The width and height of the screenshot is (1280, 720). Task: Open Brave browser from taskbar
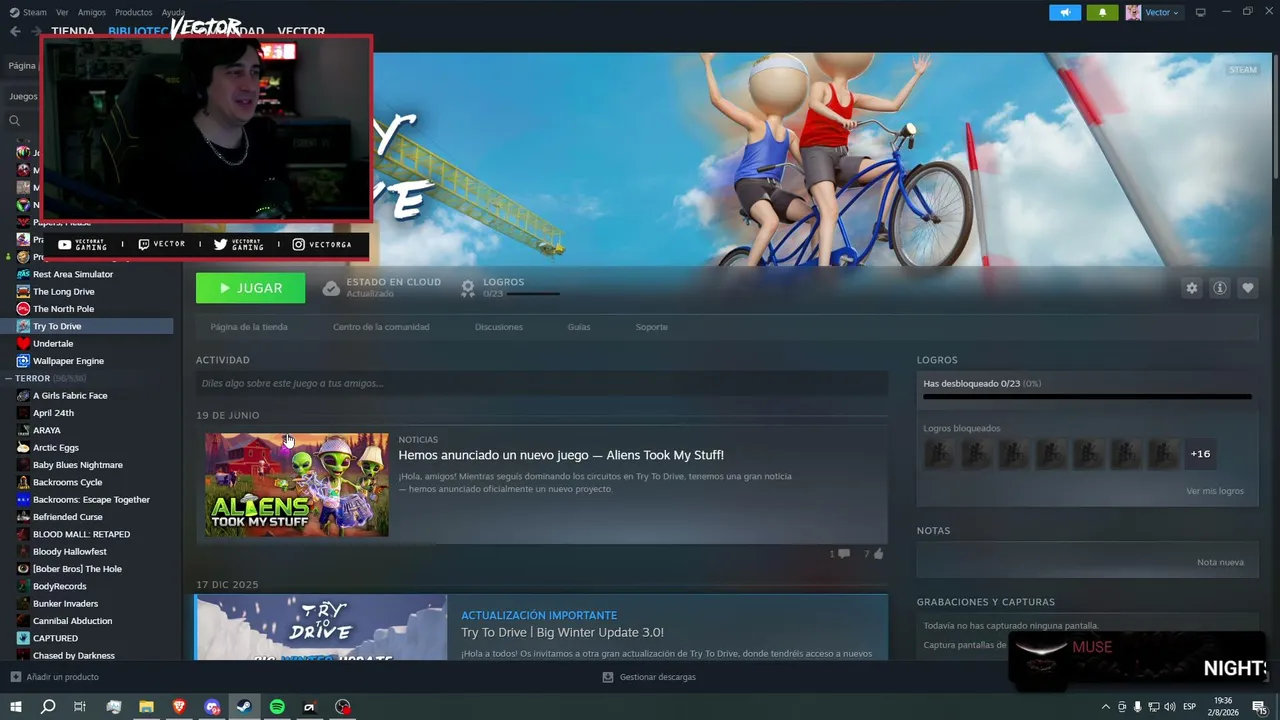click(x=180, y=707)
